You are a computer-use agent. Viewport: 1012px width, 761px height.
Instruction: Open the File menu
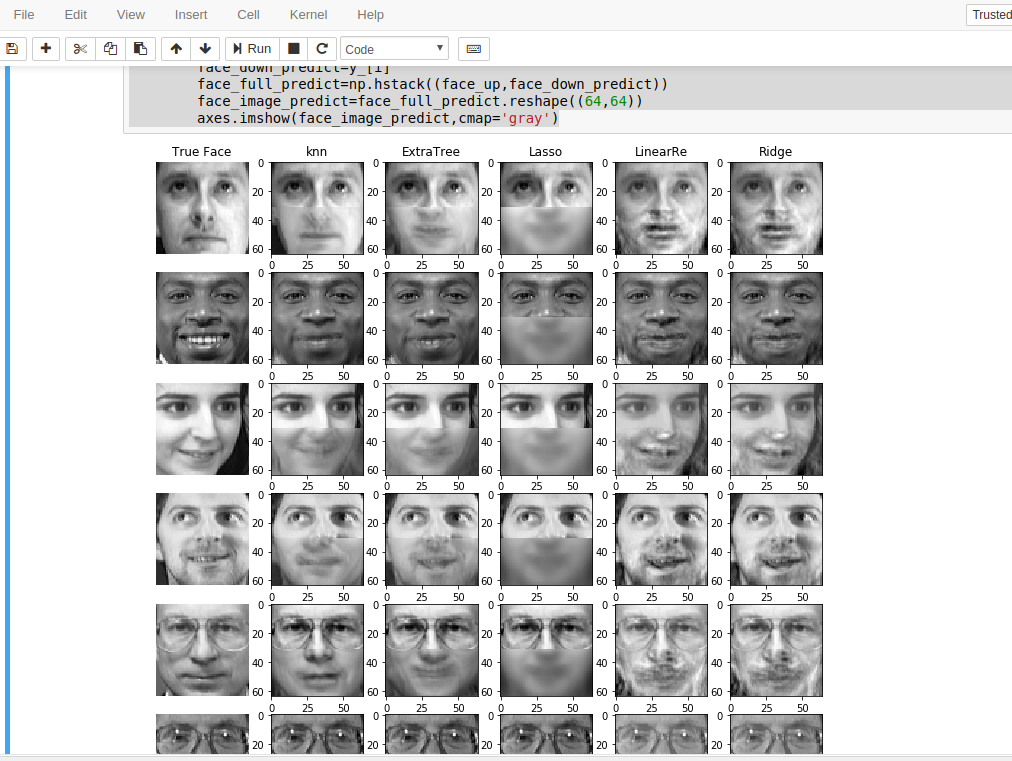click(x=24, y=14)
